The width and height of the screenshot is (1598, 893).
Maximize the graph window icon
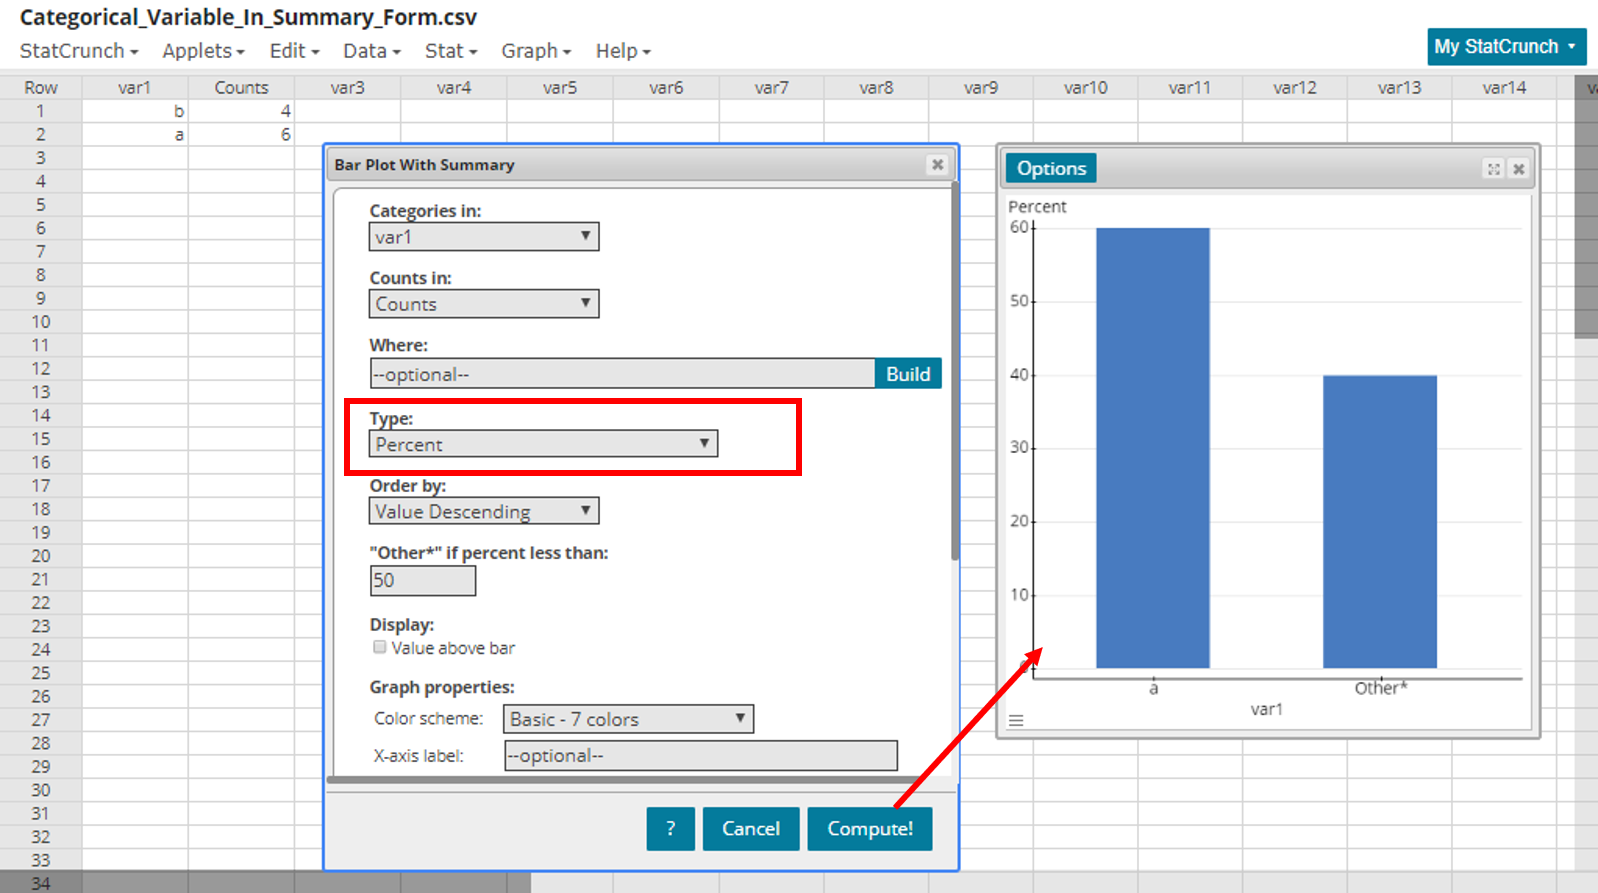pos(1494,169)
